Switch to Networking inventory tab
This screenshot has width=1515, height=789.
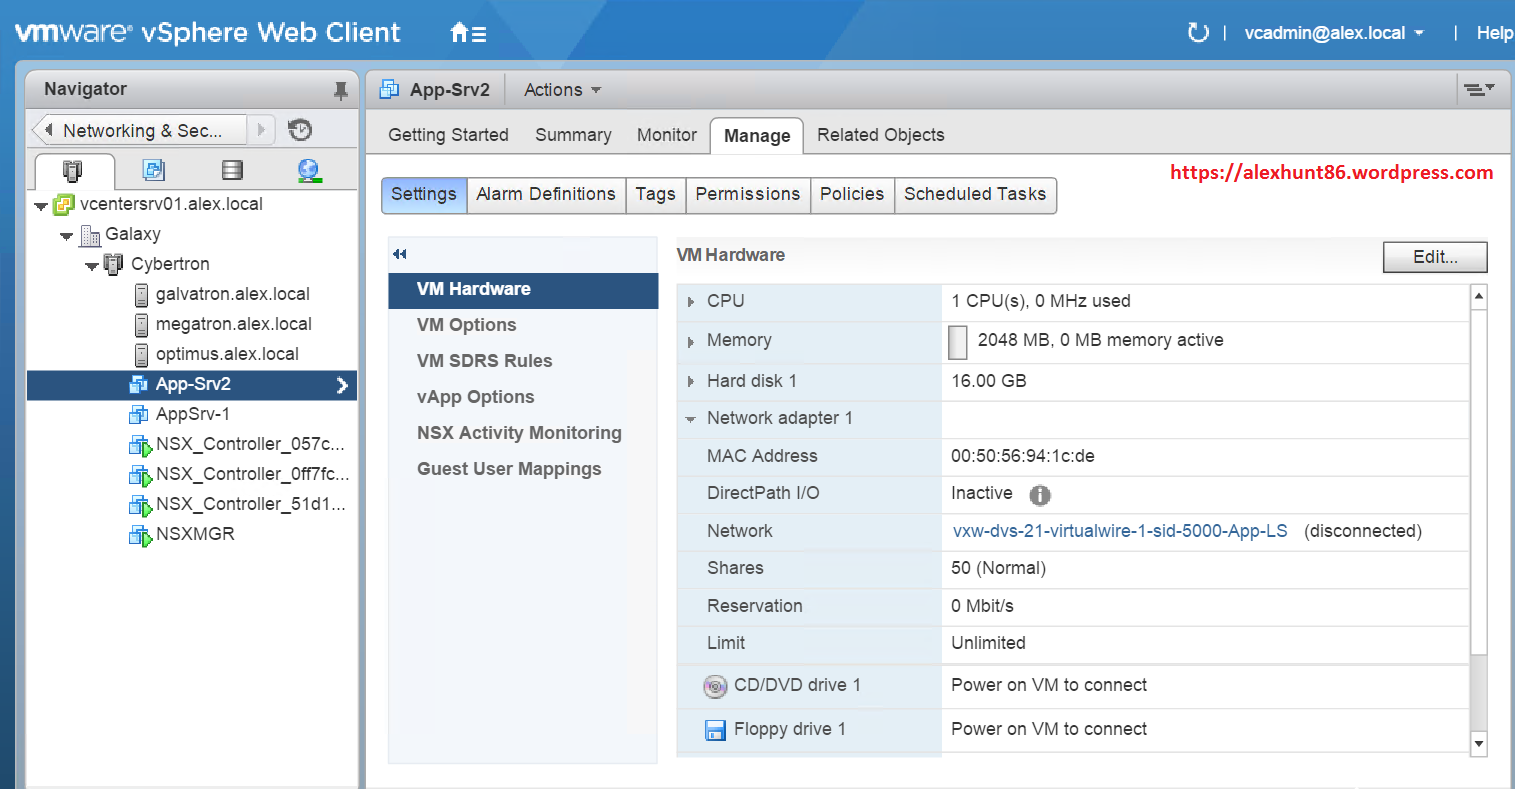click(x=309, y=170)
